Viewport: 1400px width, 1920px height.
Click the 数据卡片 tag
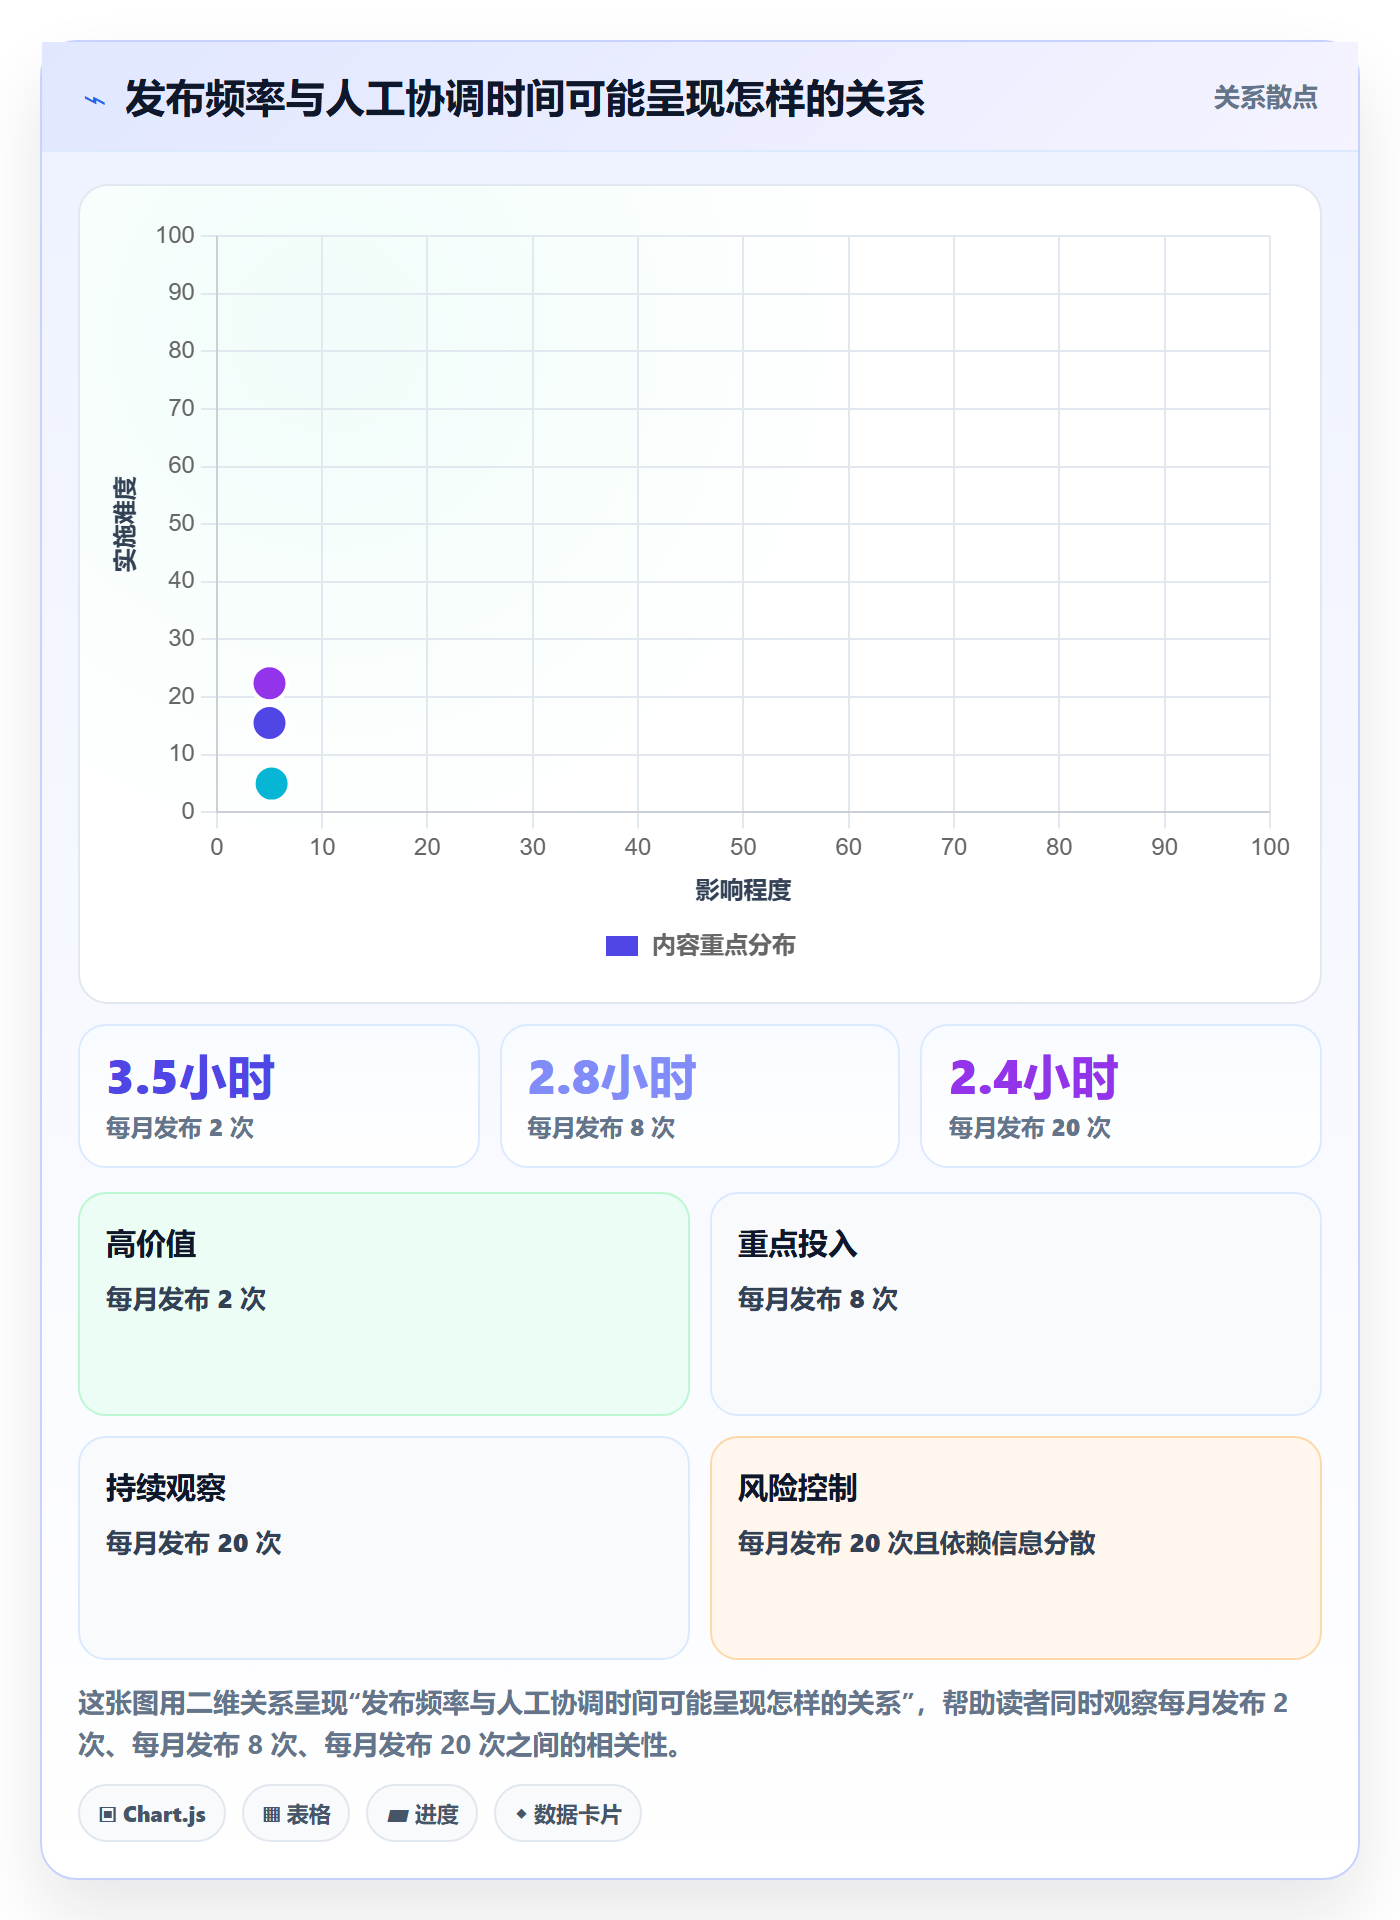568,1814
